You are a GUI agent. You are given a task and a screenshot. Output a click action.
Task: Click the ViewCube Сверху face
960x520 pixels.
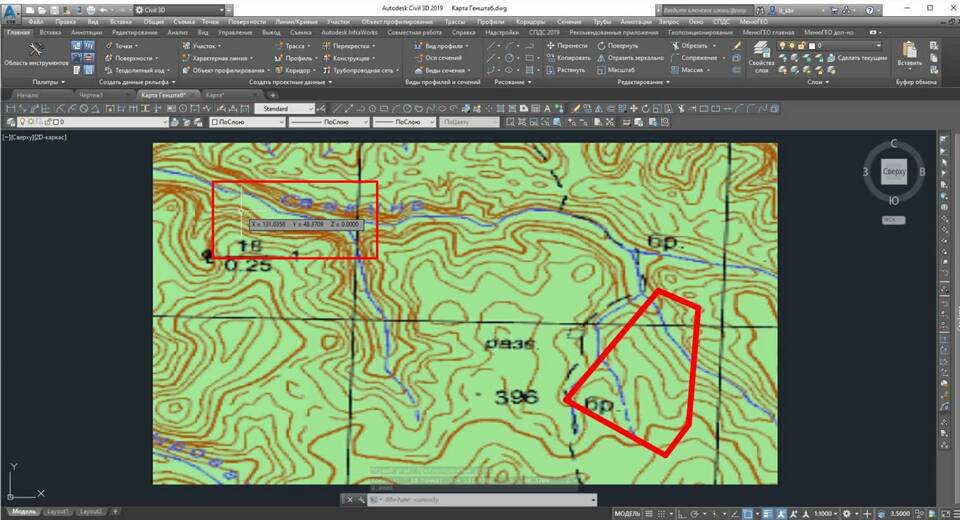(893, 172)
